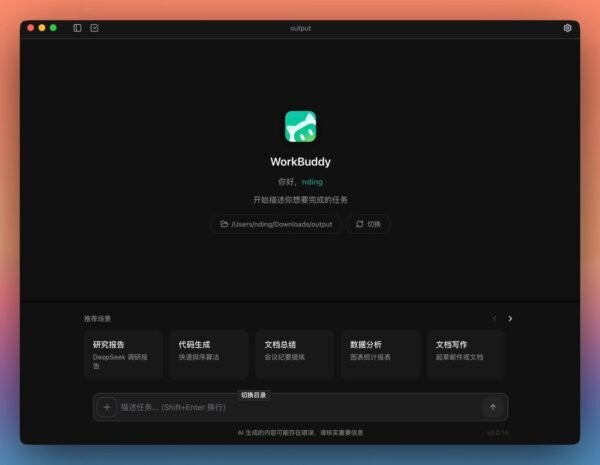The height and width of the screenshot is (465, 600).
Task: Select the 代码生成 scenario card
Action: tap(209, 354)
